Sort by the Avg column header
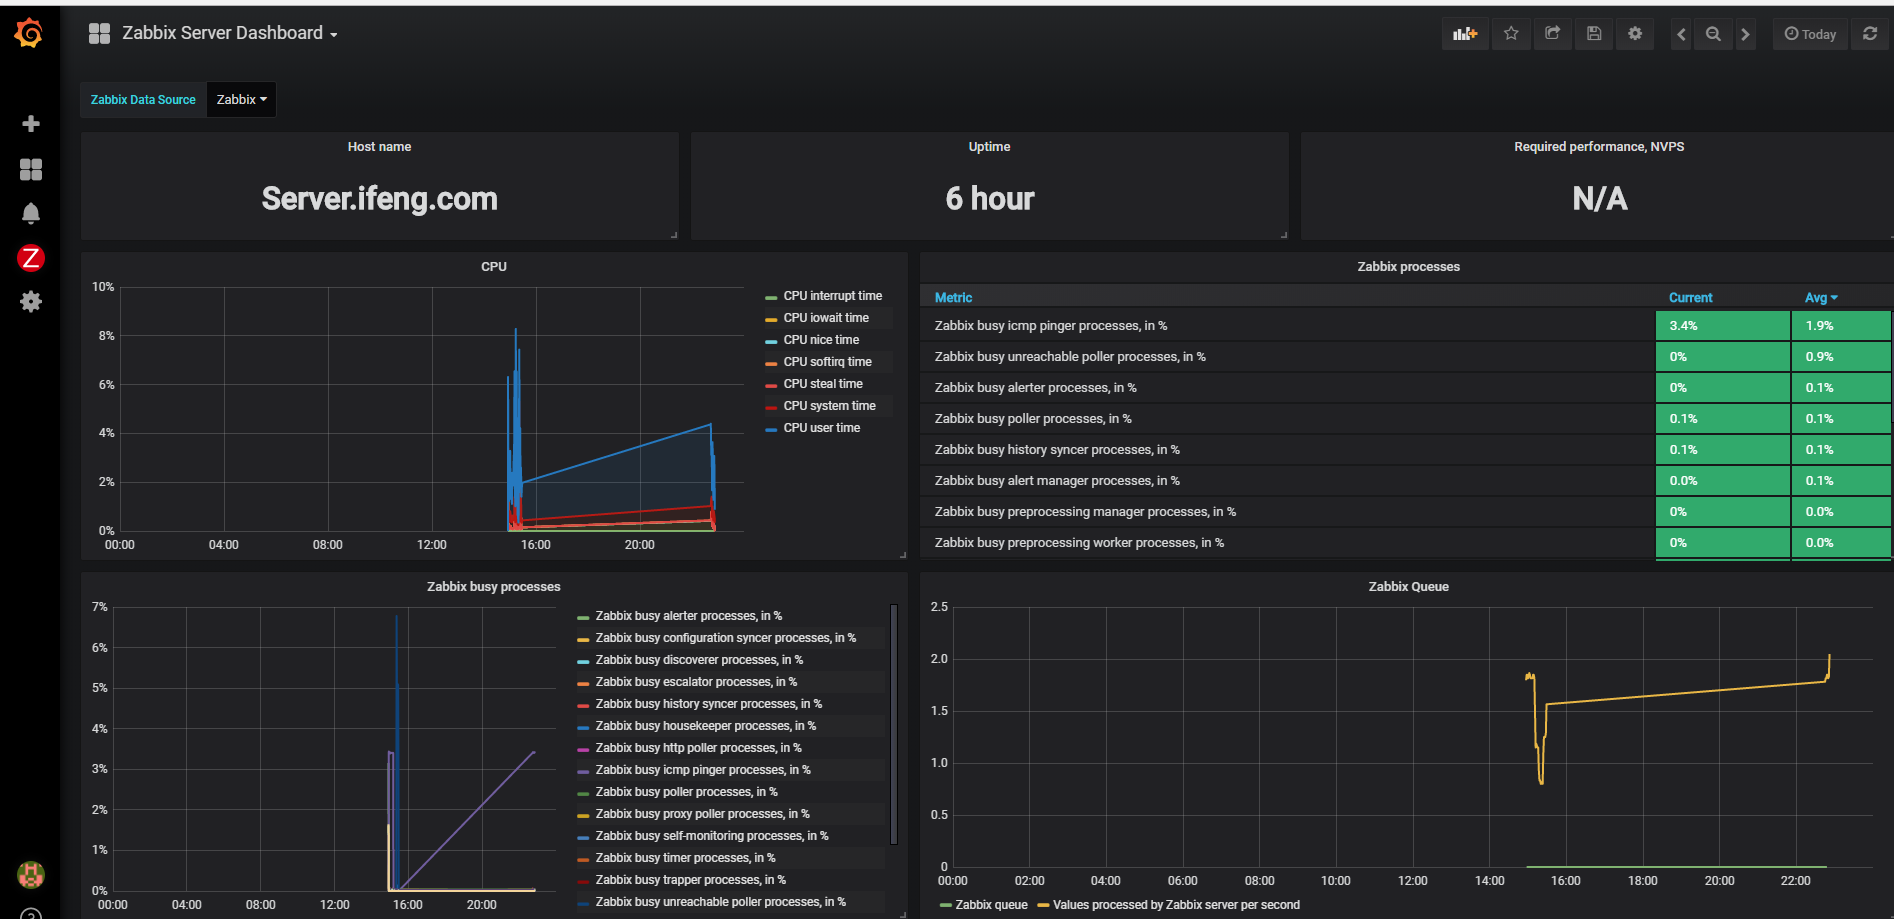Screen dimensions: 1894x919 pos(1821,298)
